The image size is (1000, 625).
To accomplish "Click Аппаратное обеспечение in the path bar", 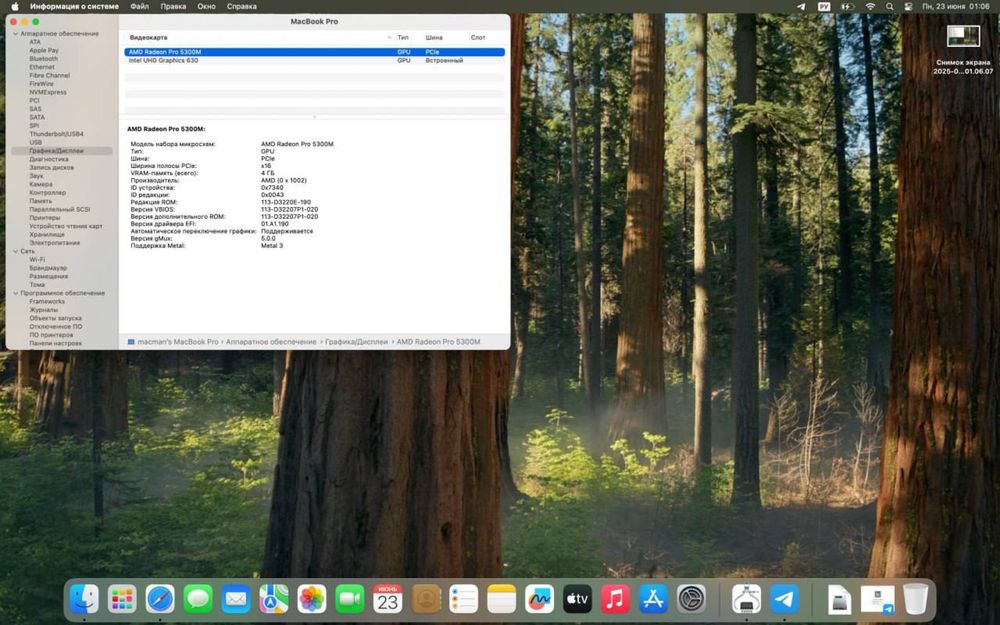I will point(271,342).
